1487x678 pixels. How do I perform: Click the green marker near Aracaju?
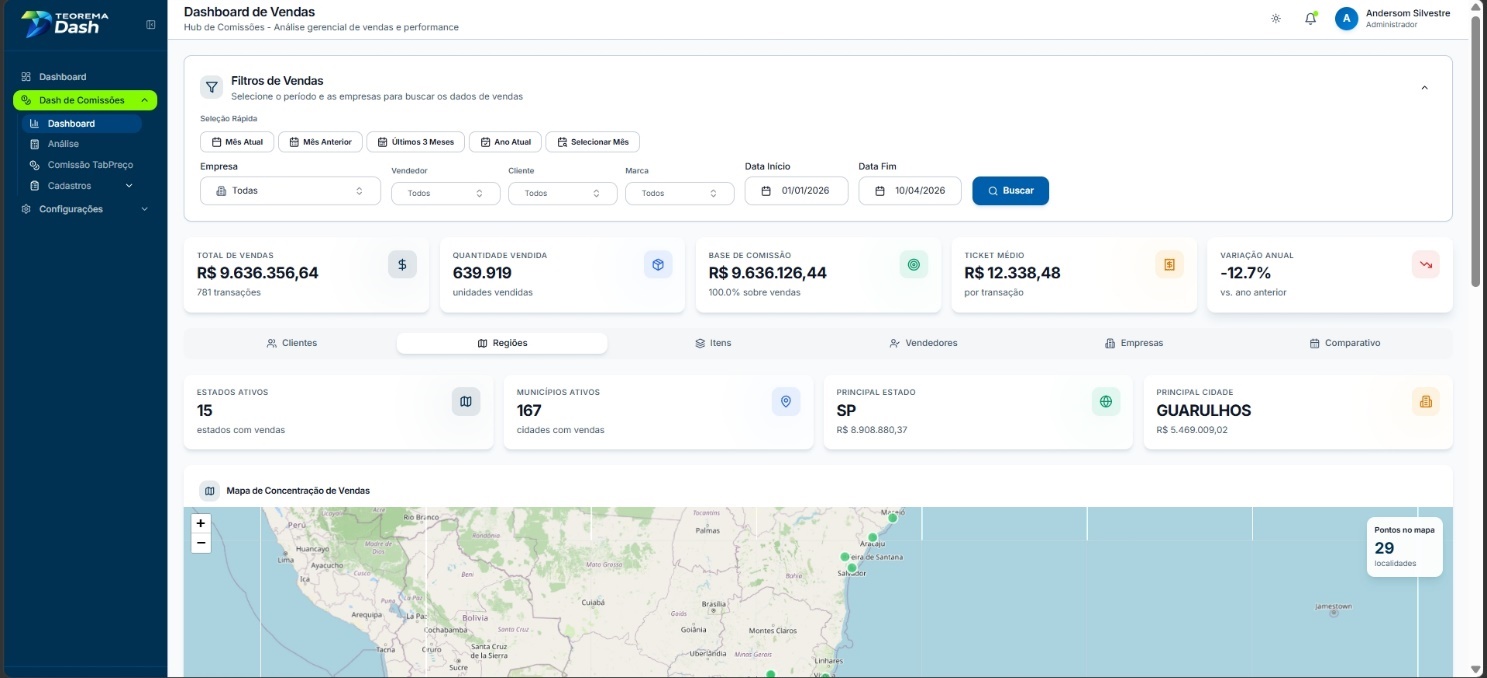tap(872, 537)
